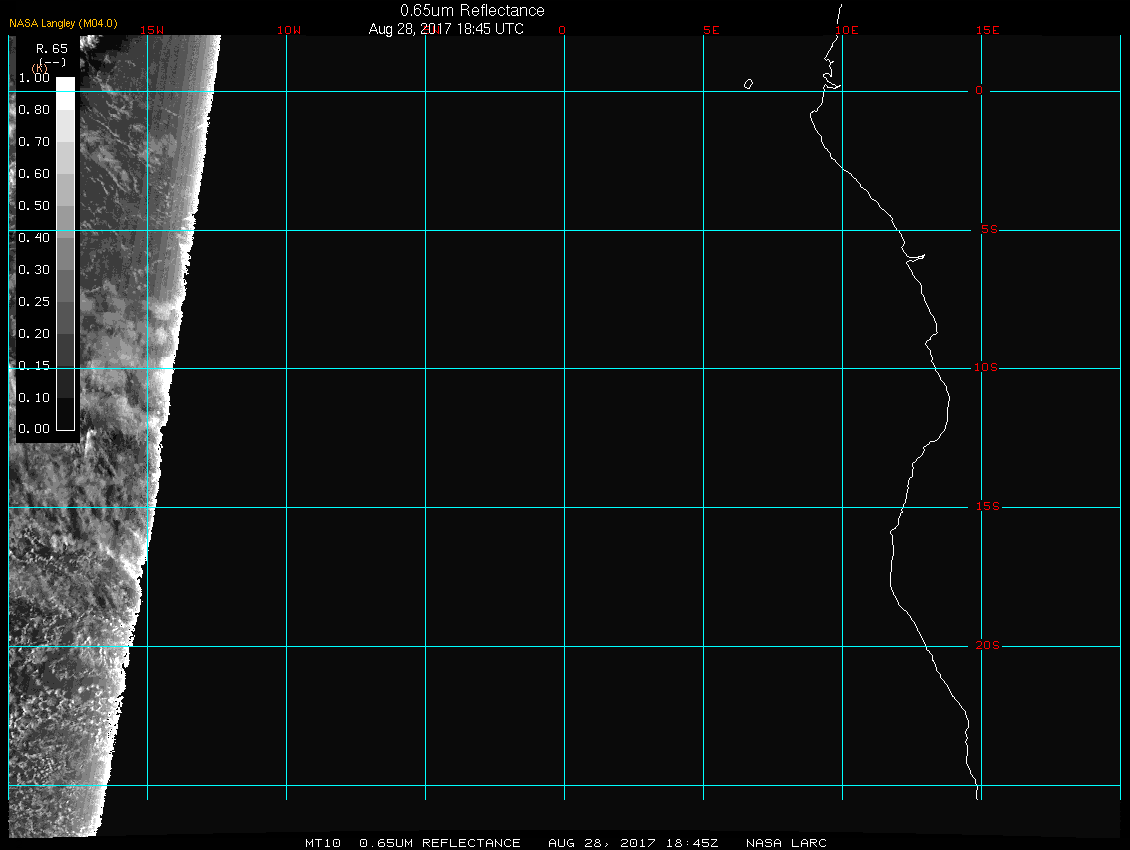Click the 10S latitude label
The image size is (1130, 850).
(986, 368)
